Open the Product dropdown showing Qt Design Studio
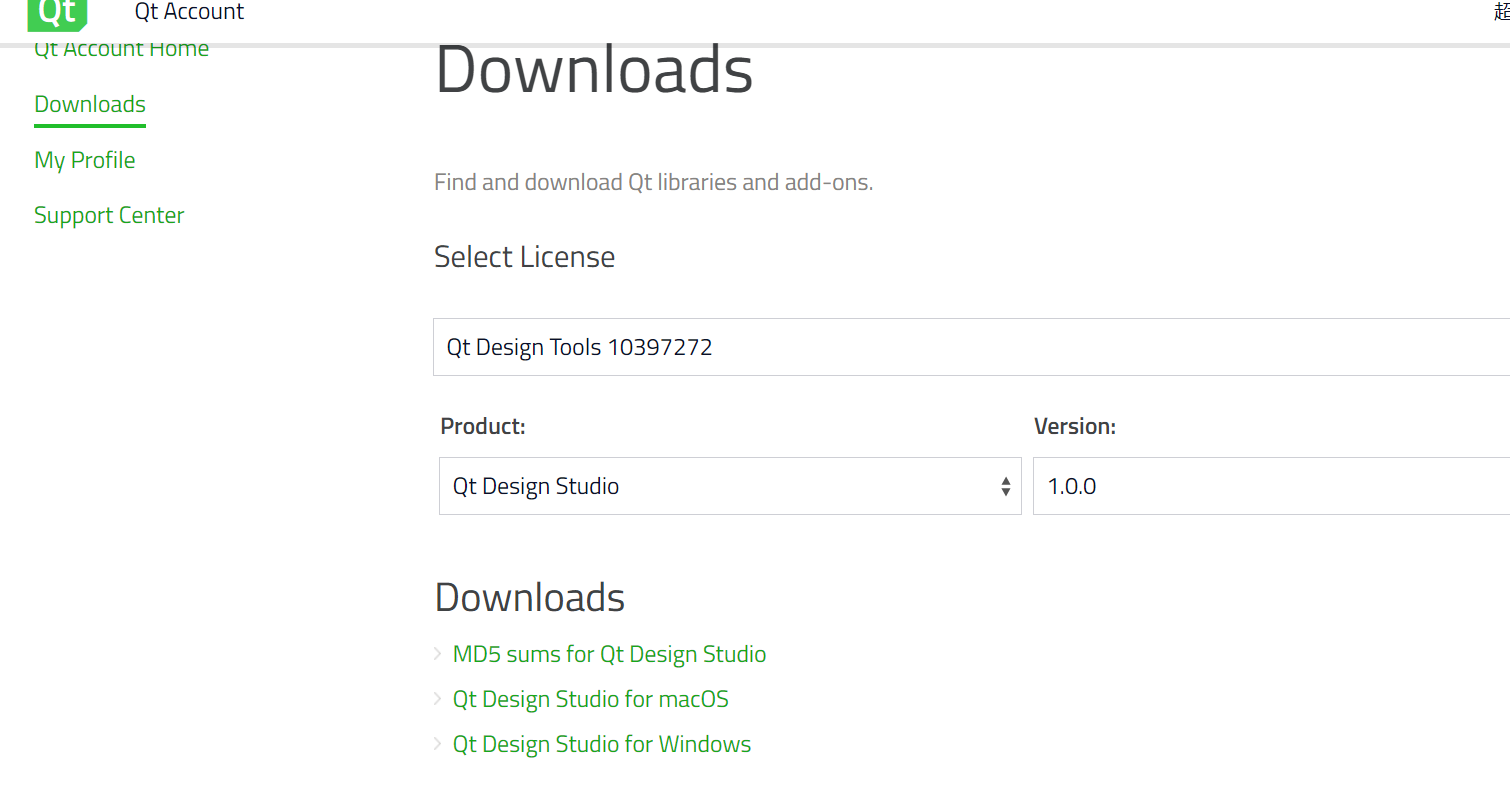This screenshot has width=1510, height=809. pyautogui.click(x=730, y=486)
